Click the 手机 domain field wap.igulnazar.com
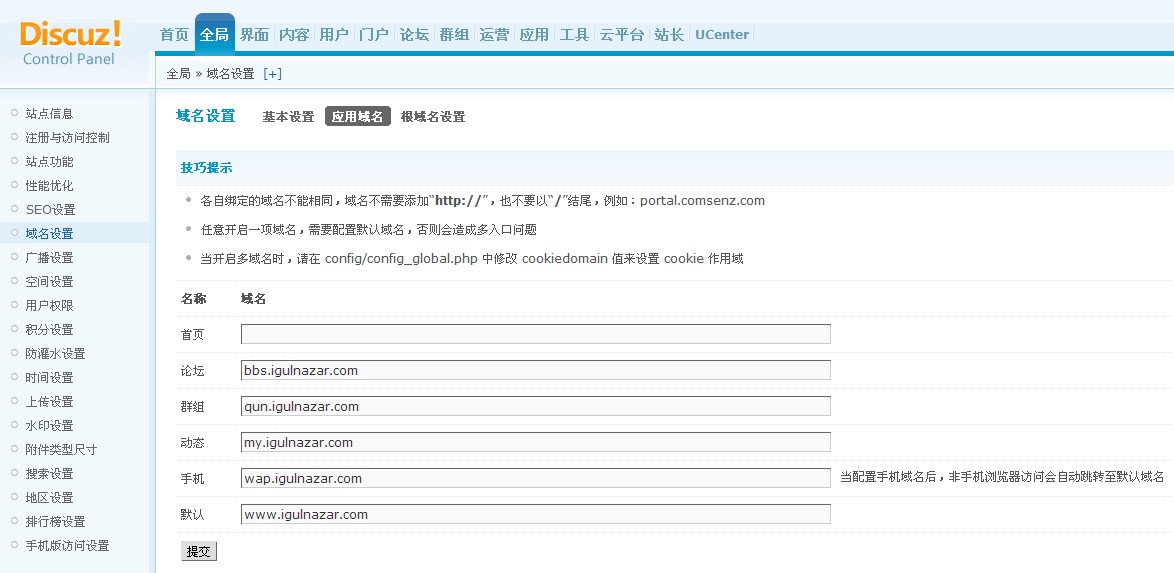Screen dimensions: 1174x573 pyautogui.click(x=535, y=478)
